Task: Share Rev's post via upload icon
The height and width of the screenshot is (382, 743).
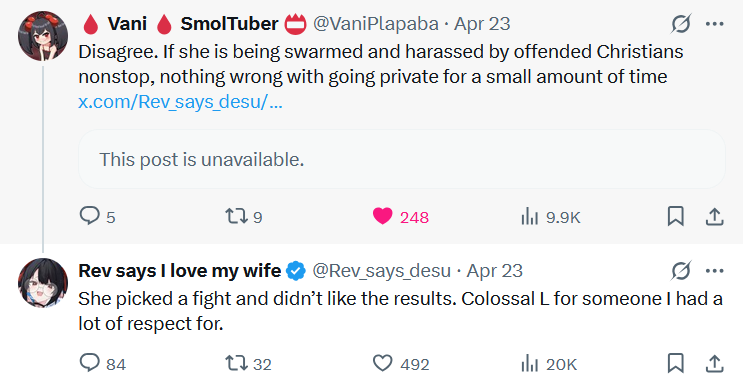Action: pyautogui.click(x=715, y=364)
